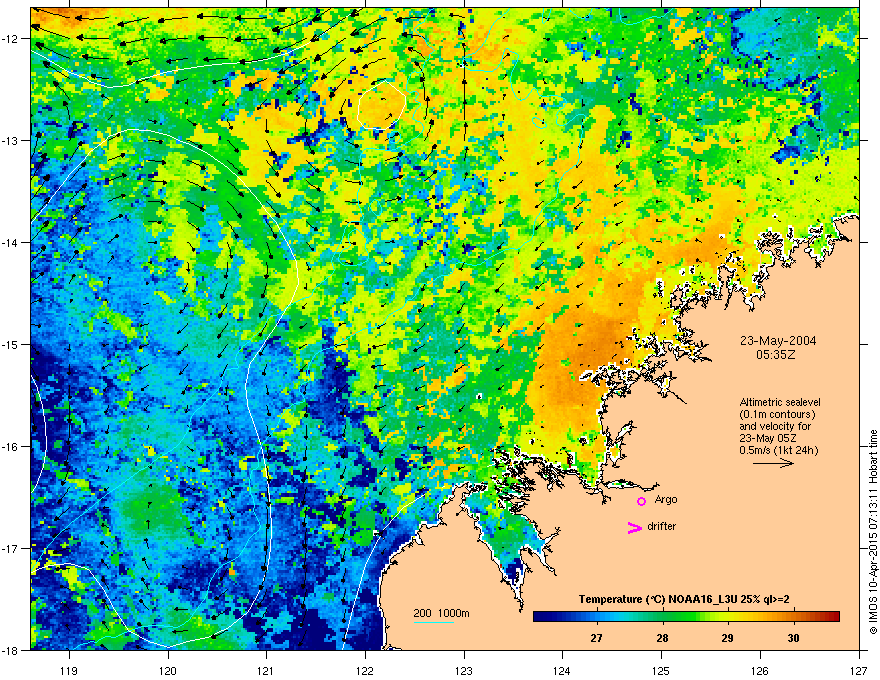This screenshot has height=680, width=880.
Task: Click the longitude 127 axis label
Action: coord(859,671)
